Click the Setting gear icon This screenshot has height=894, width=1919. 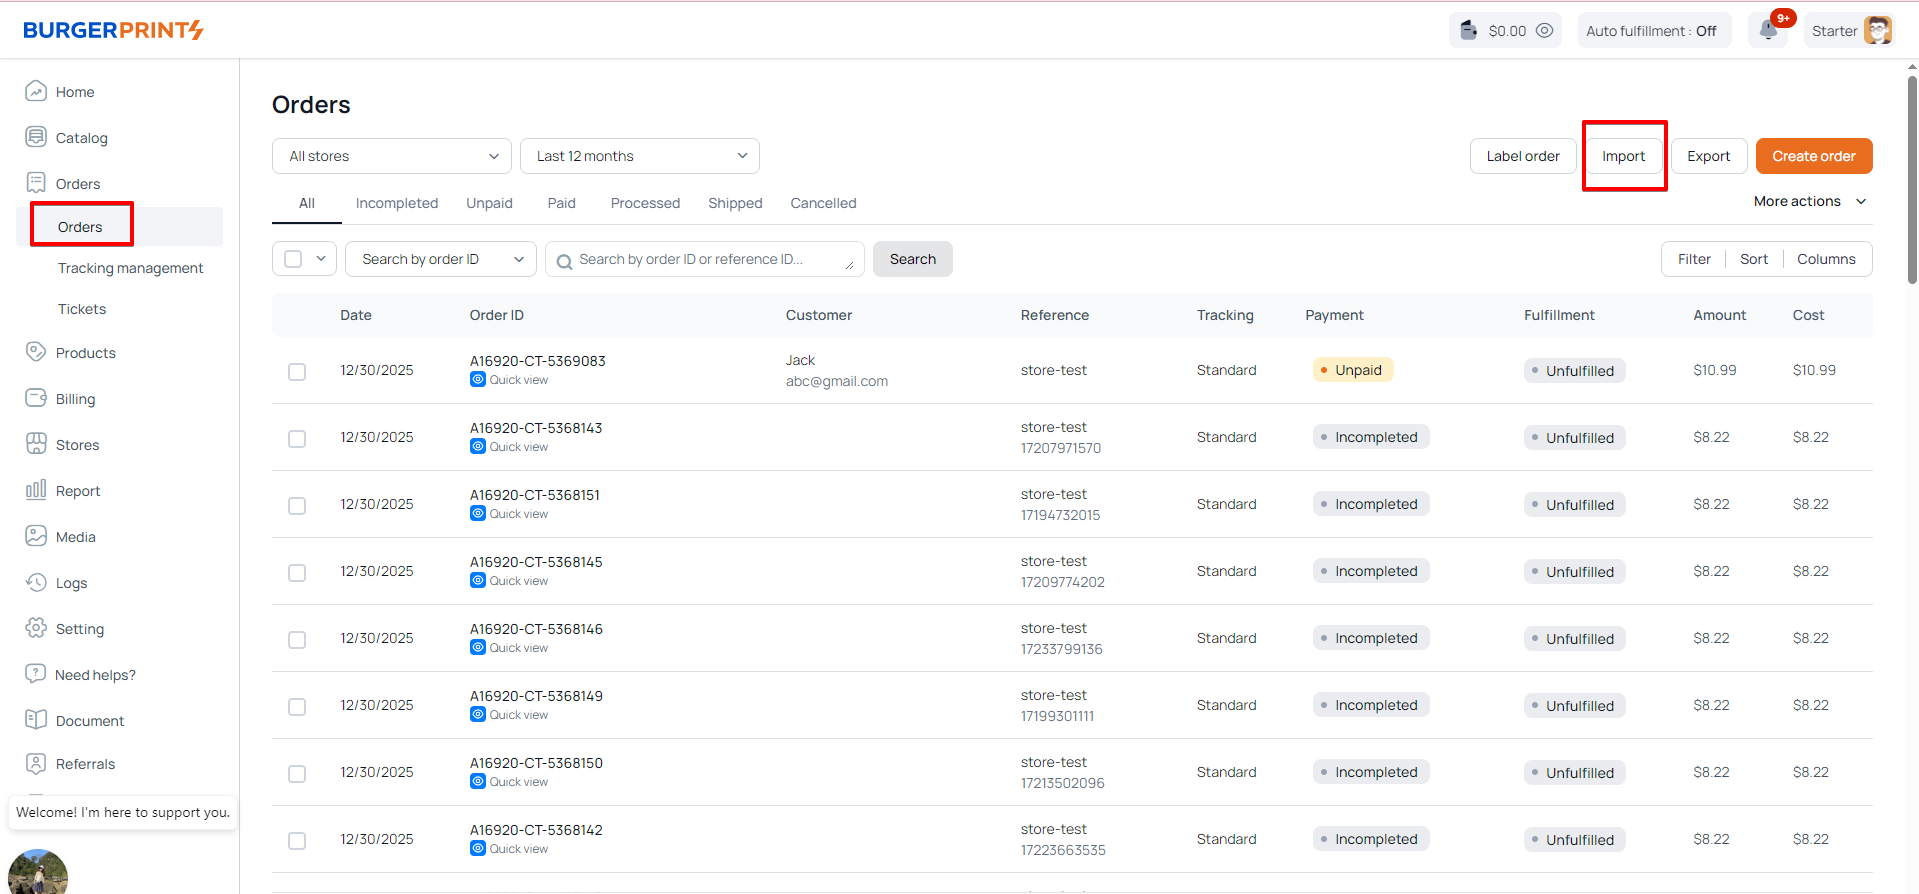coord(36,628)
